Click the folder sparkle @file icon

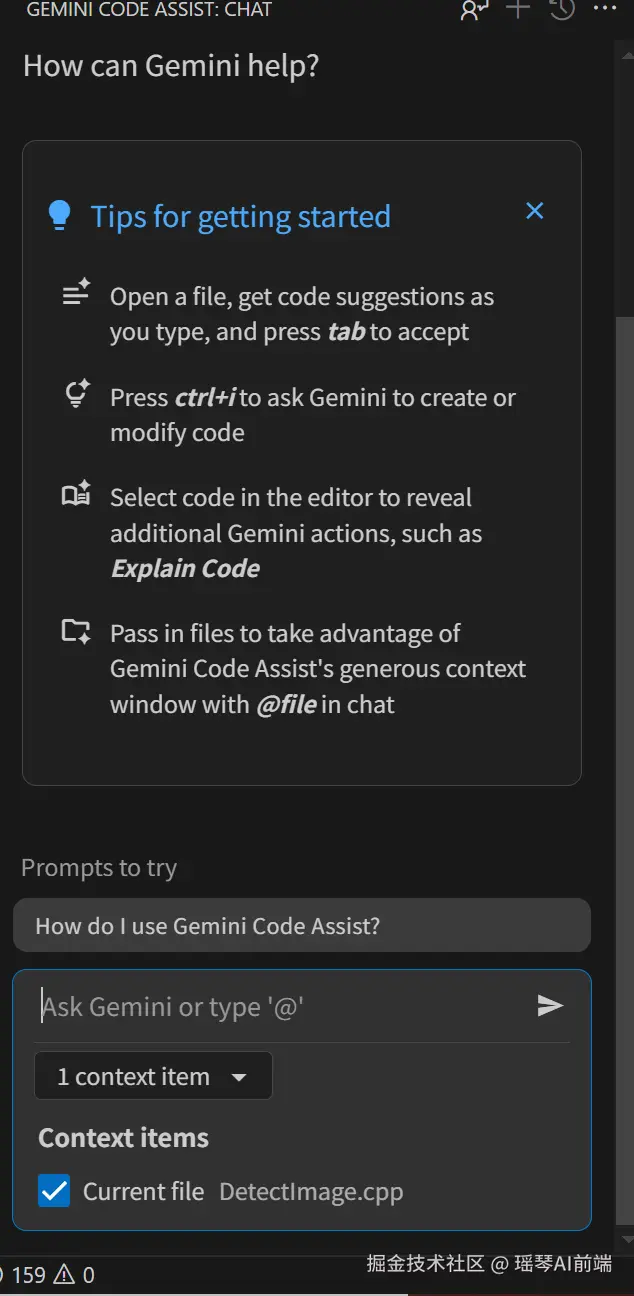coord(77,630)
